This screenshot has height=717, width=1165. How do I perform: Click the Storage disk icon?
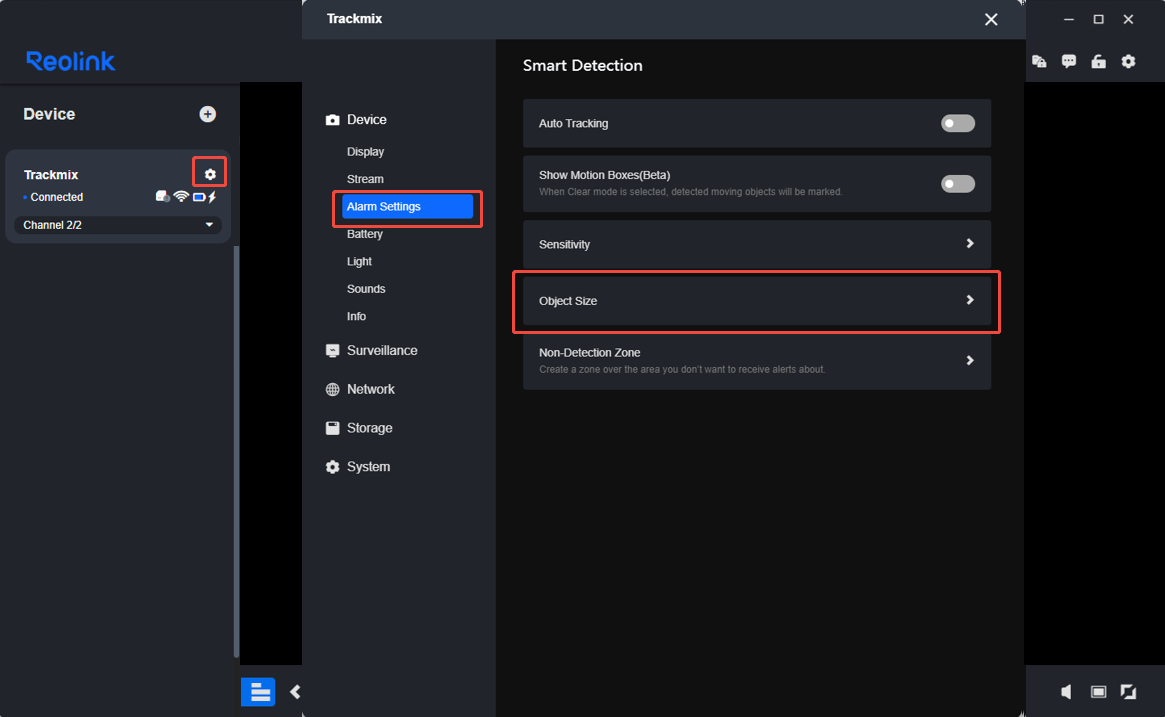pyautogui.click(x=332, y=428)
